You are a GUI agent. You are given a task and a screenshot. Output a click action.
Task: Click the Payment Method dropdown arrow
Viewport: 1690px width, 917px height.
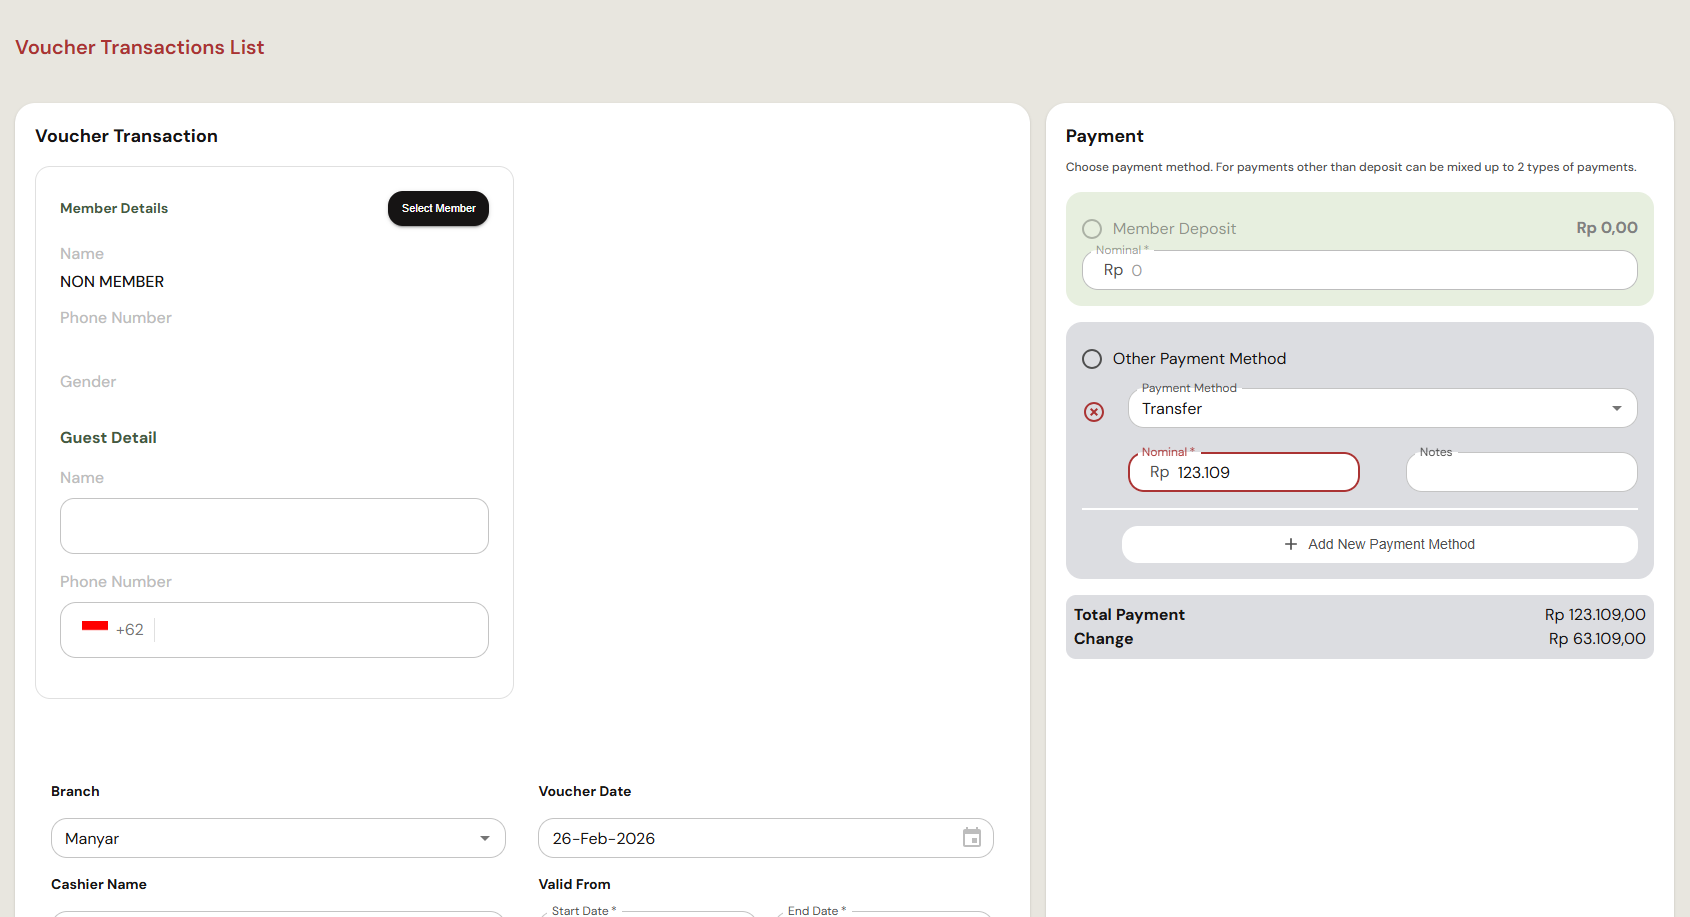pos(1617,408)
